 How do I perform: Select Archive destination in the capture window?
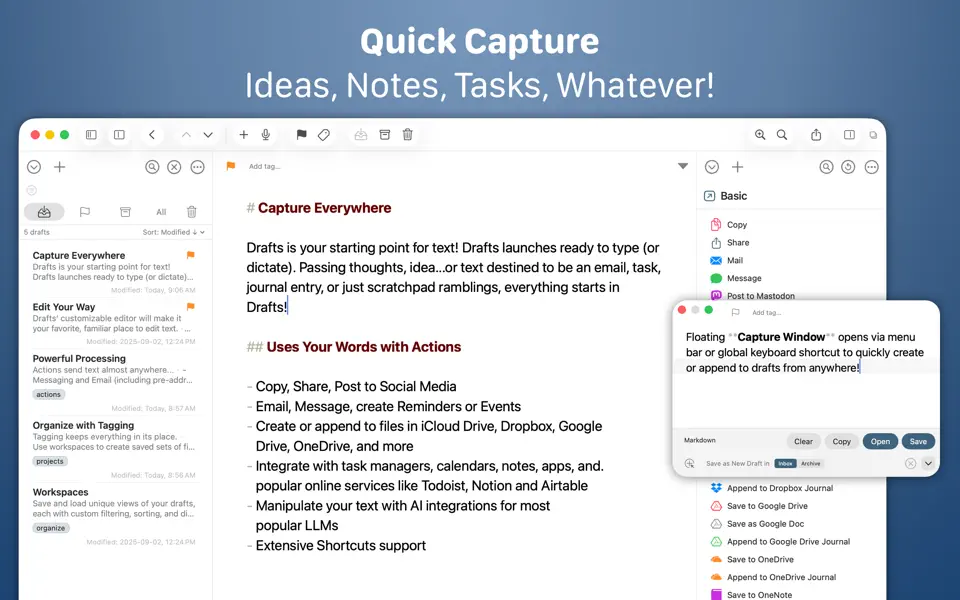click(x=811, y=463)
